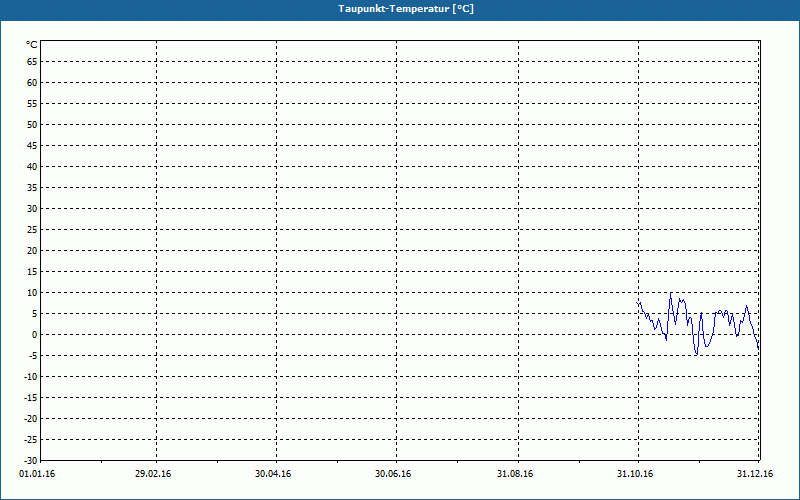The image size is (800, 500).
Task: Click the 31.08.16 x-axis date
Action: click(x=515, y=474)
